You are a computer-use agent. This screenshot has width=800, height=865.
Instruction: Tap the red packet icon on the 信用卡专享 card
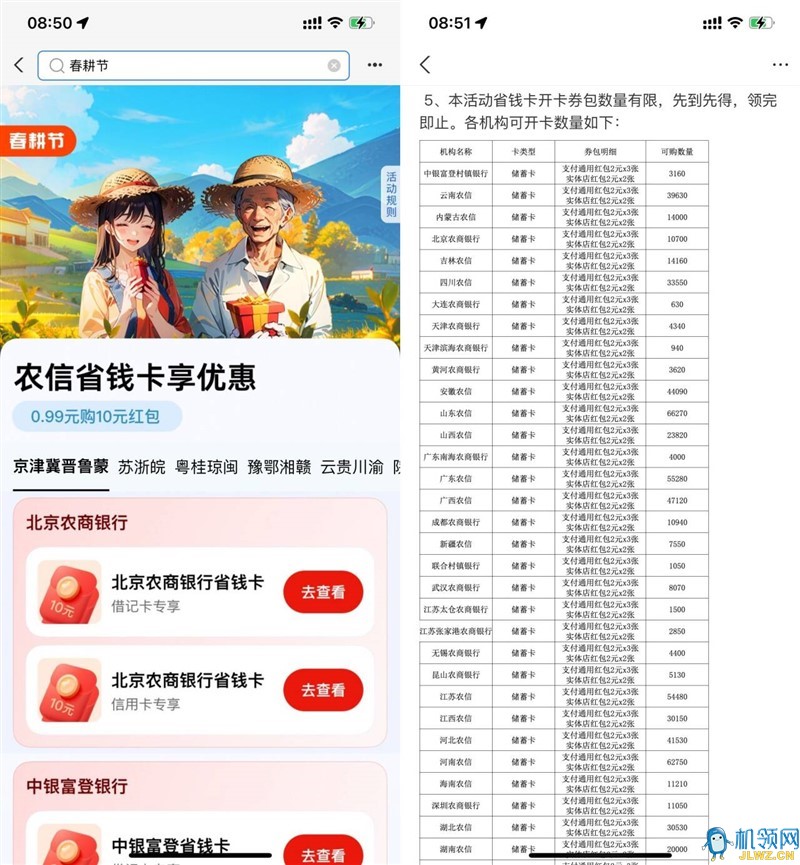(70, 690)
